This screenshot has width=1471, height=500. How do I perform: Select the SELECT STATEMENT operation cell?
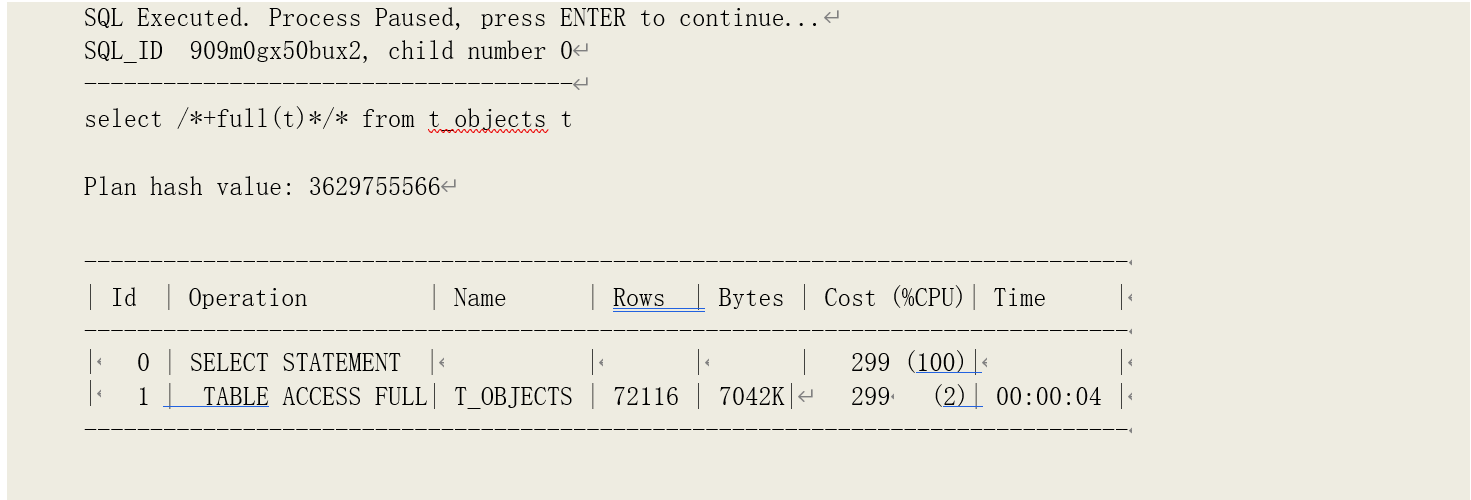tap(295, 363)
